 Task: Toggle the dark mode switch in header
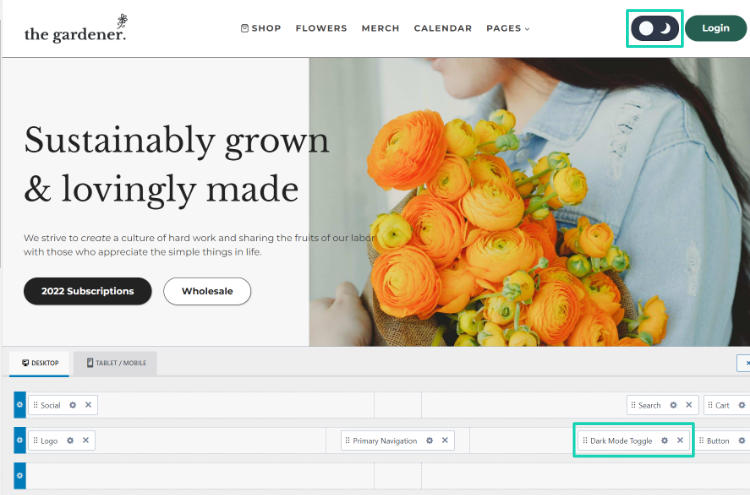(655, 29)
